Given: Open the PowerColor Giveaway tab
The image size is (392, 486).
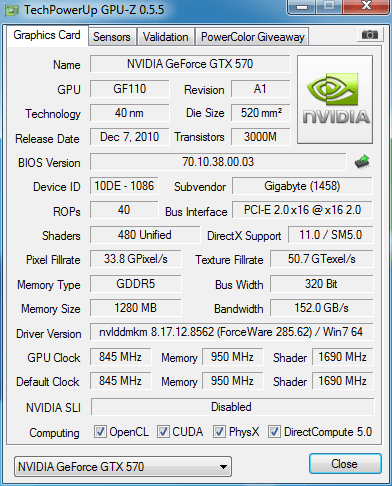Looking at the screenshot, I should (x=253, y=37).
